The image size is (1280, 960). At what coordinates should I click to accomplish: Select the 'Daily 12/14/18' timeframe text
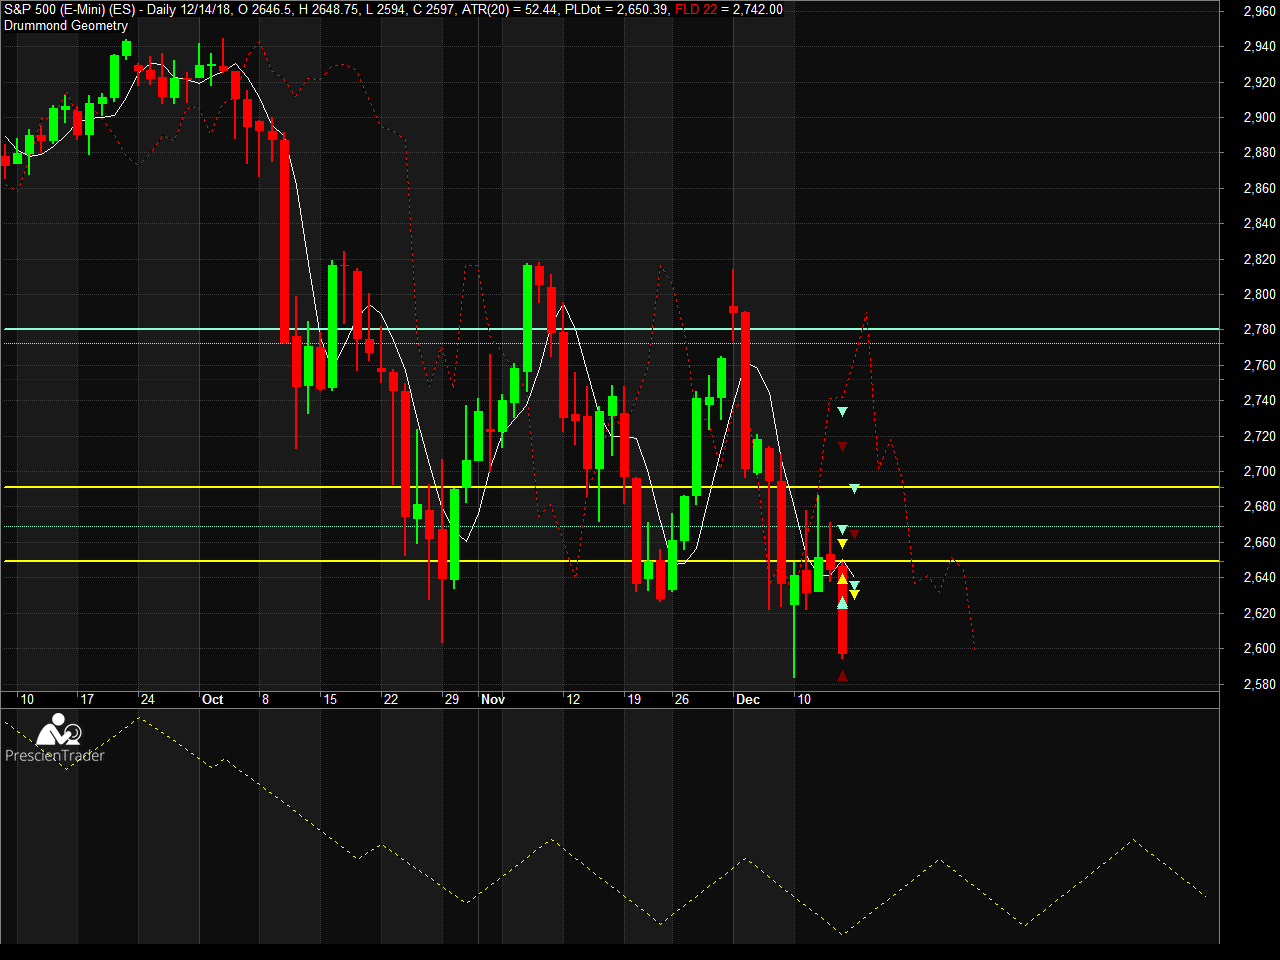pyautogui.click(x=189, y=9)
